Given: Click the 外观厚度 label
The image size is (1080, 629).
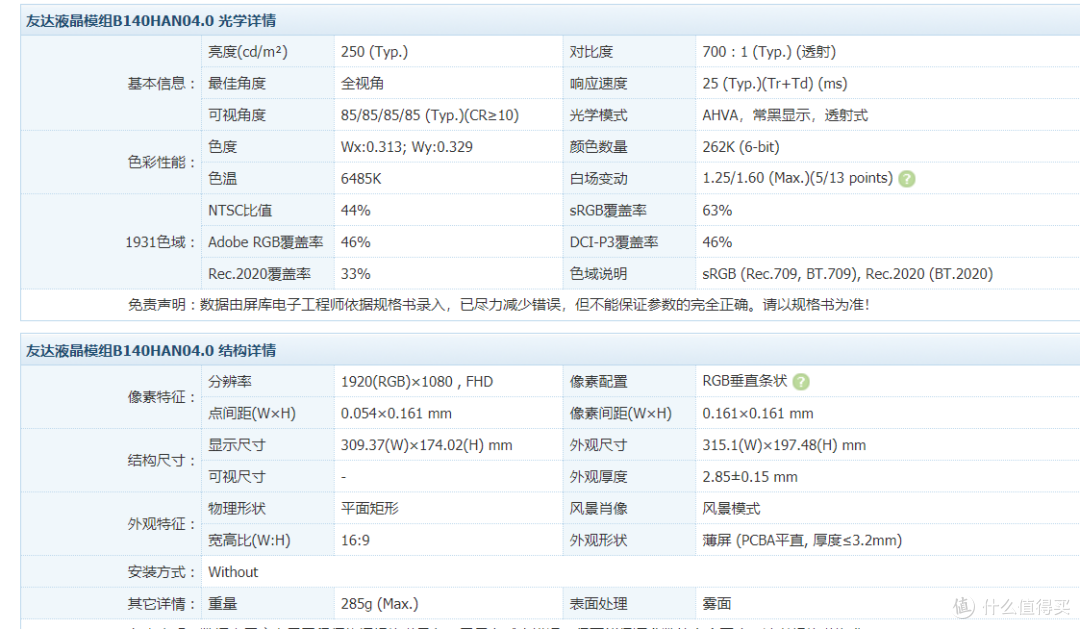Looking at the screenshot, I should (x=599, y=477).
